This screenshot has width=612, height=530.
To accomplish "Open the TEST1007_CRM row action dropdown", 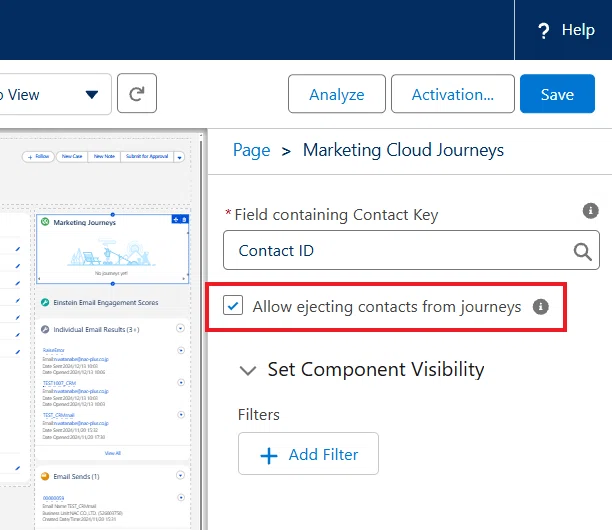I will [x=181, y=382].
